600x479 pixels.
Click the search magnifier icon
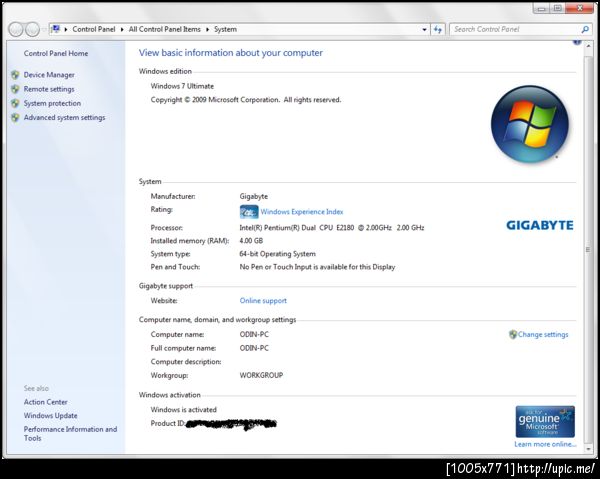(585, 29)
